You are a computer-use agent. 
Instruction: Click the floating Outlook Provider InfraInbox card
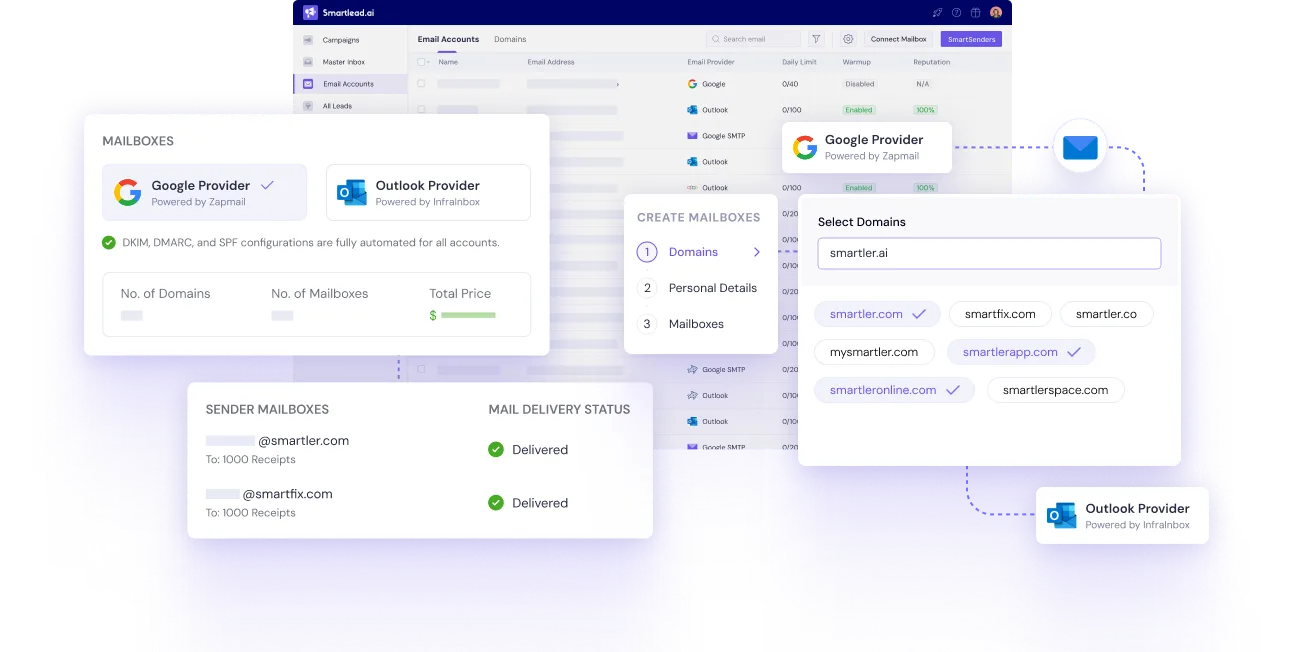point(1122,516)
